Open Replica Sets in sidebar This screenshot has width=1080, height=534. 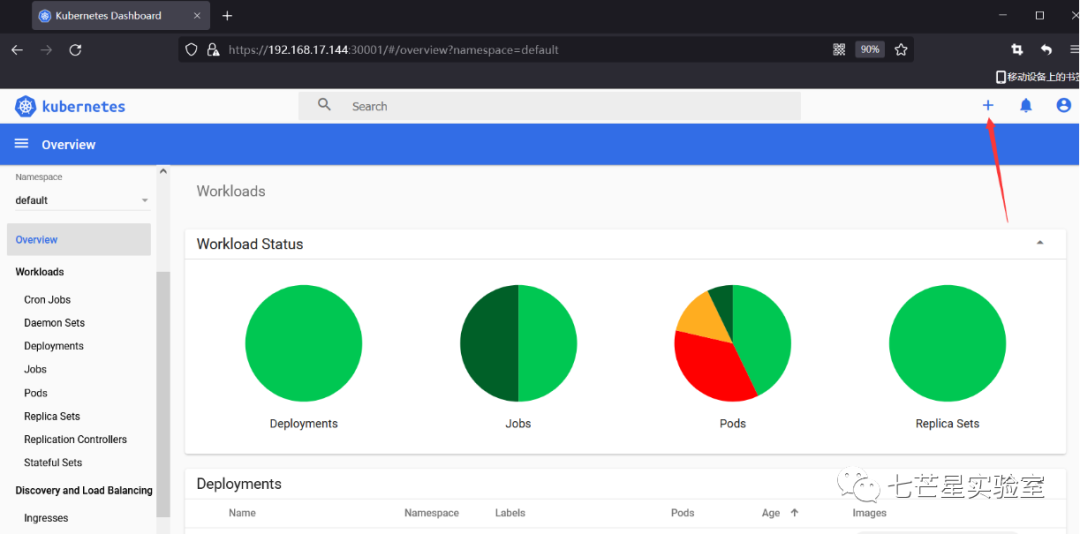click(x=52, y=416)
